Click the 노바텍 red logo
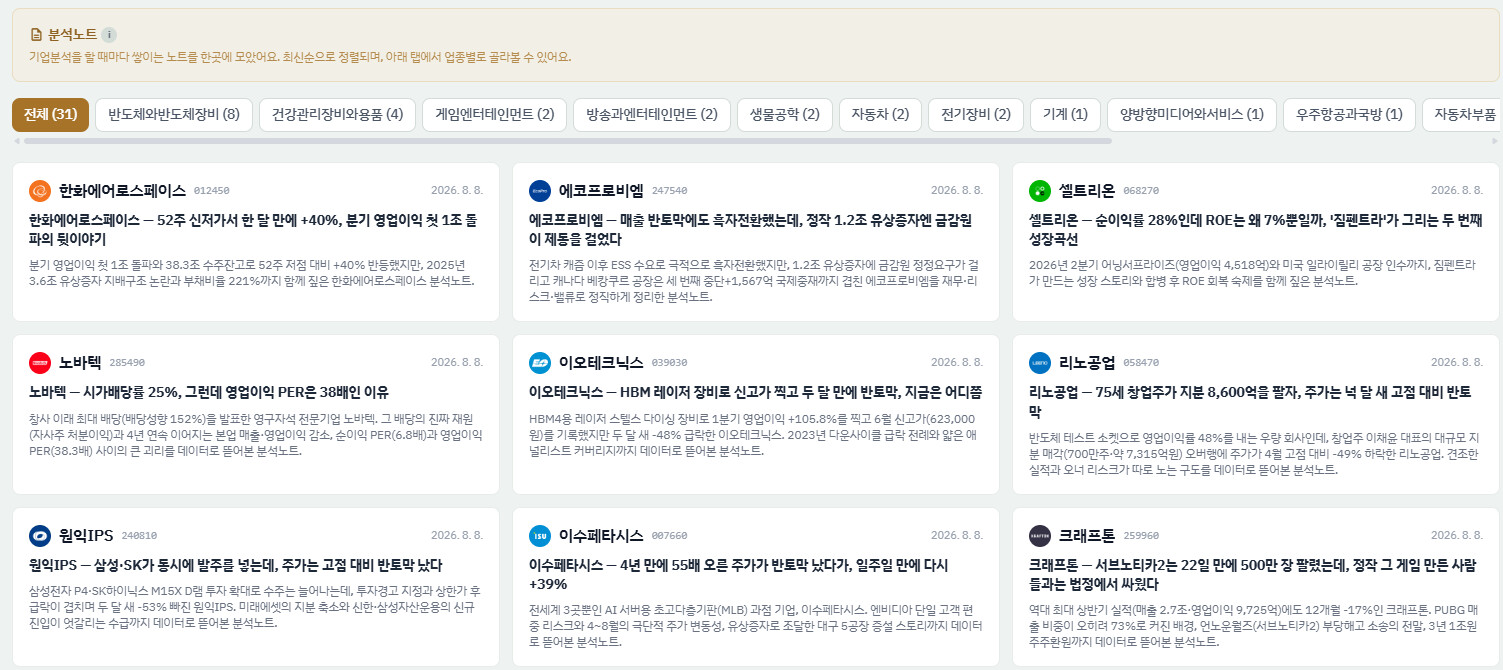The image size is (1503, 670). [40, 363]
